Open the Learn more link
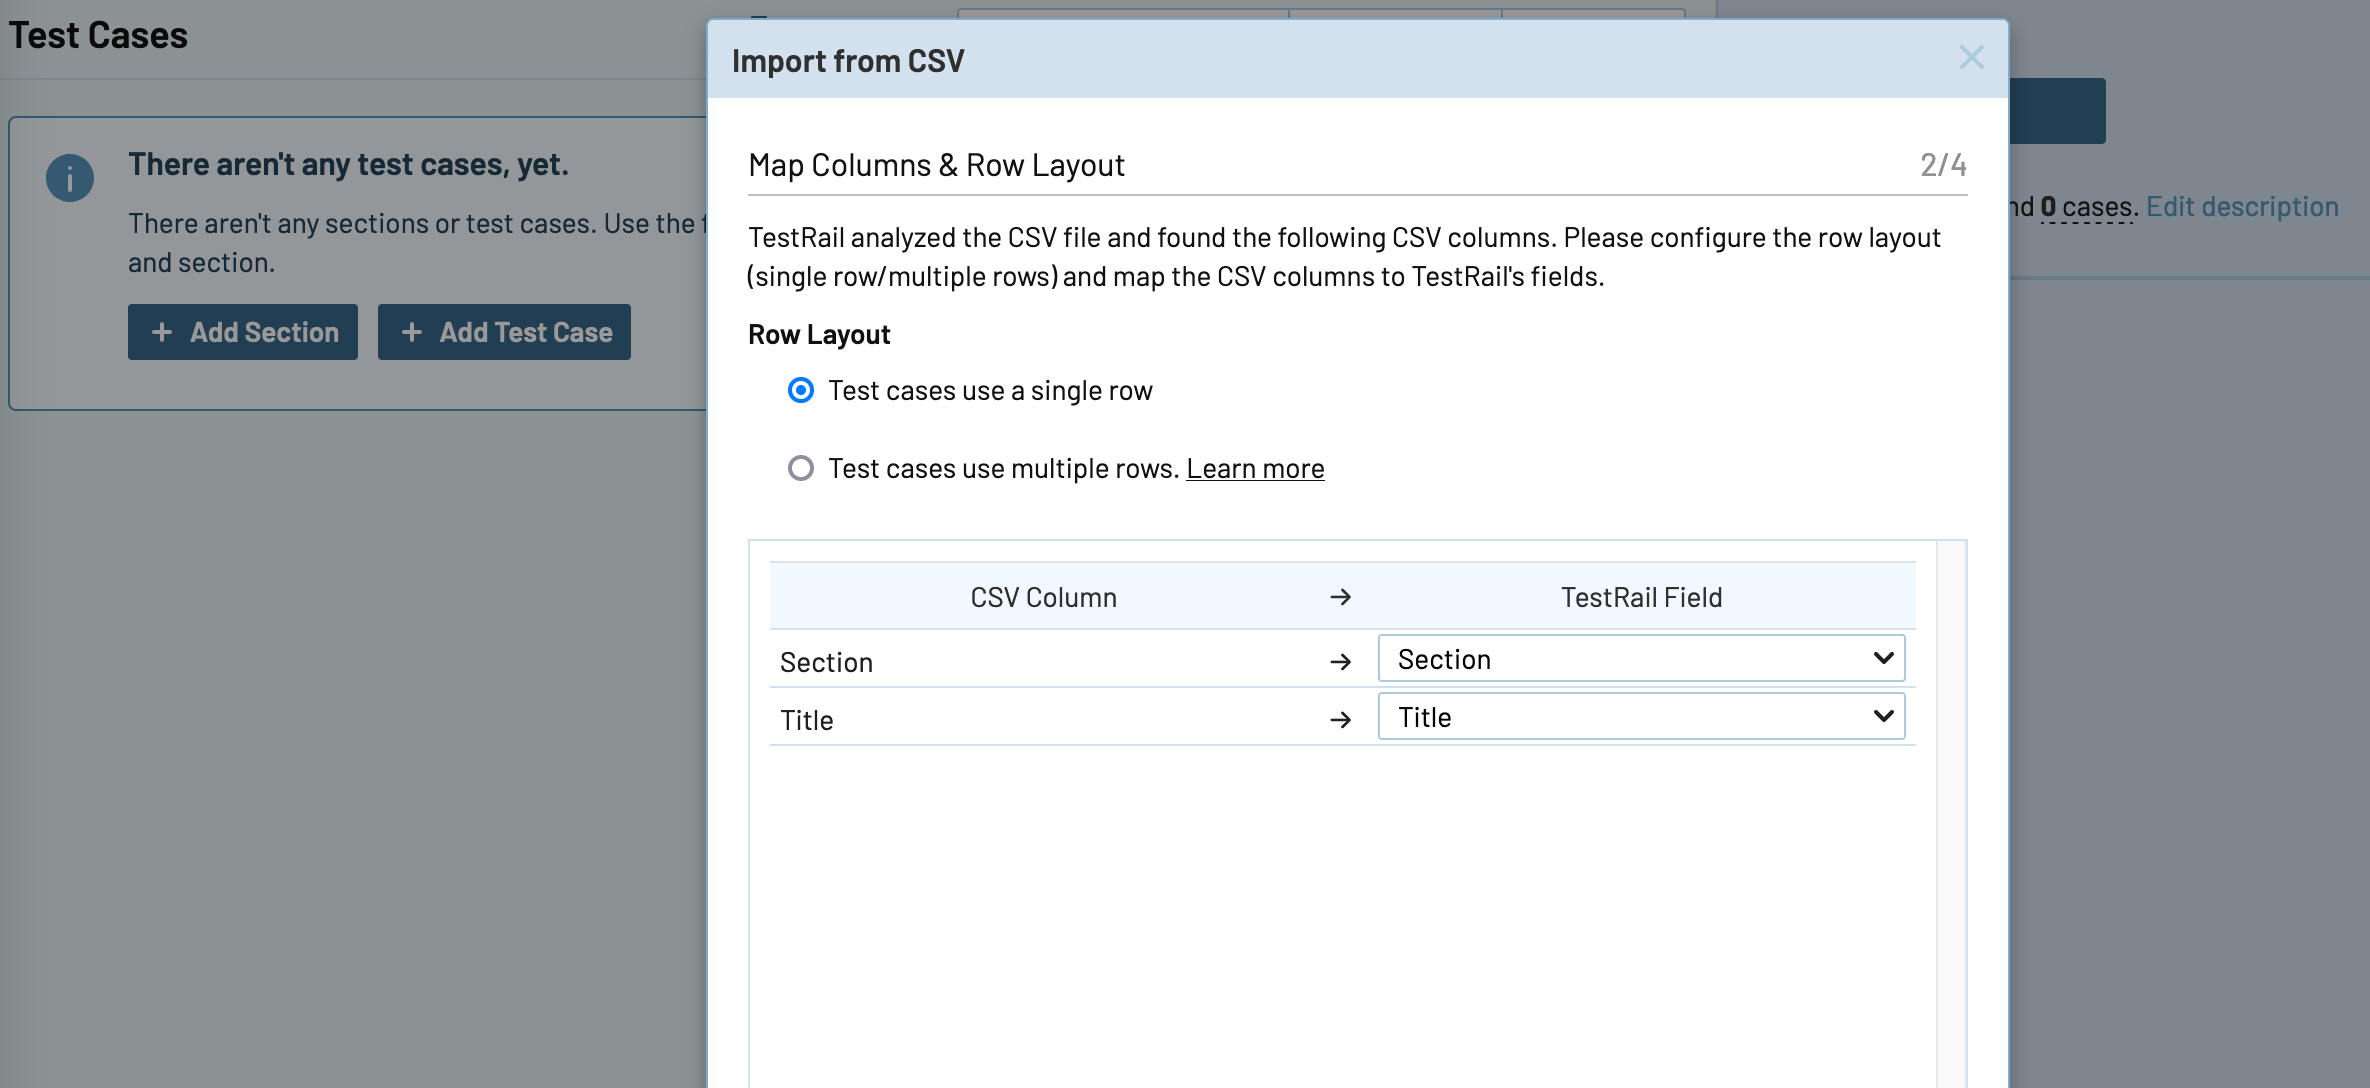The image size is (2370, 1088). coord(1255,468)
